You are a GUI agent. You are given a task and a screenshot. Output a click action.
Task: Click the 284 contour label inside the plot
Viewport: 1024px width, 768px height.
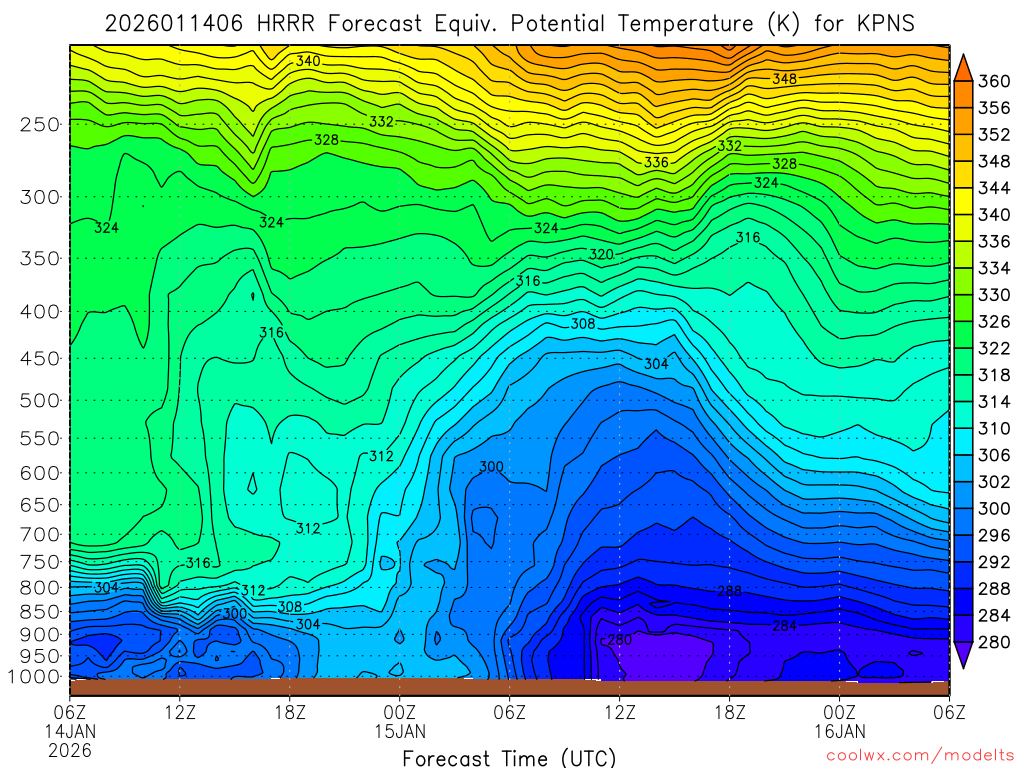(x=784, y=626)
